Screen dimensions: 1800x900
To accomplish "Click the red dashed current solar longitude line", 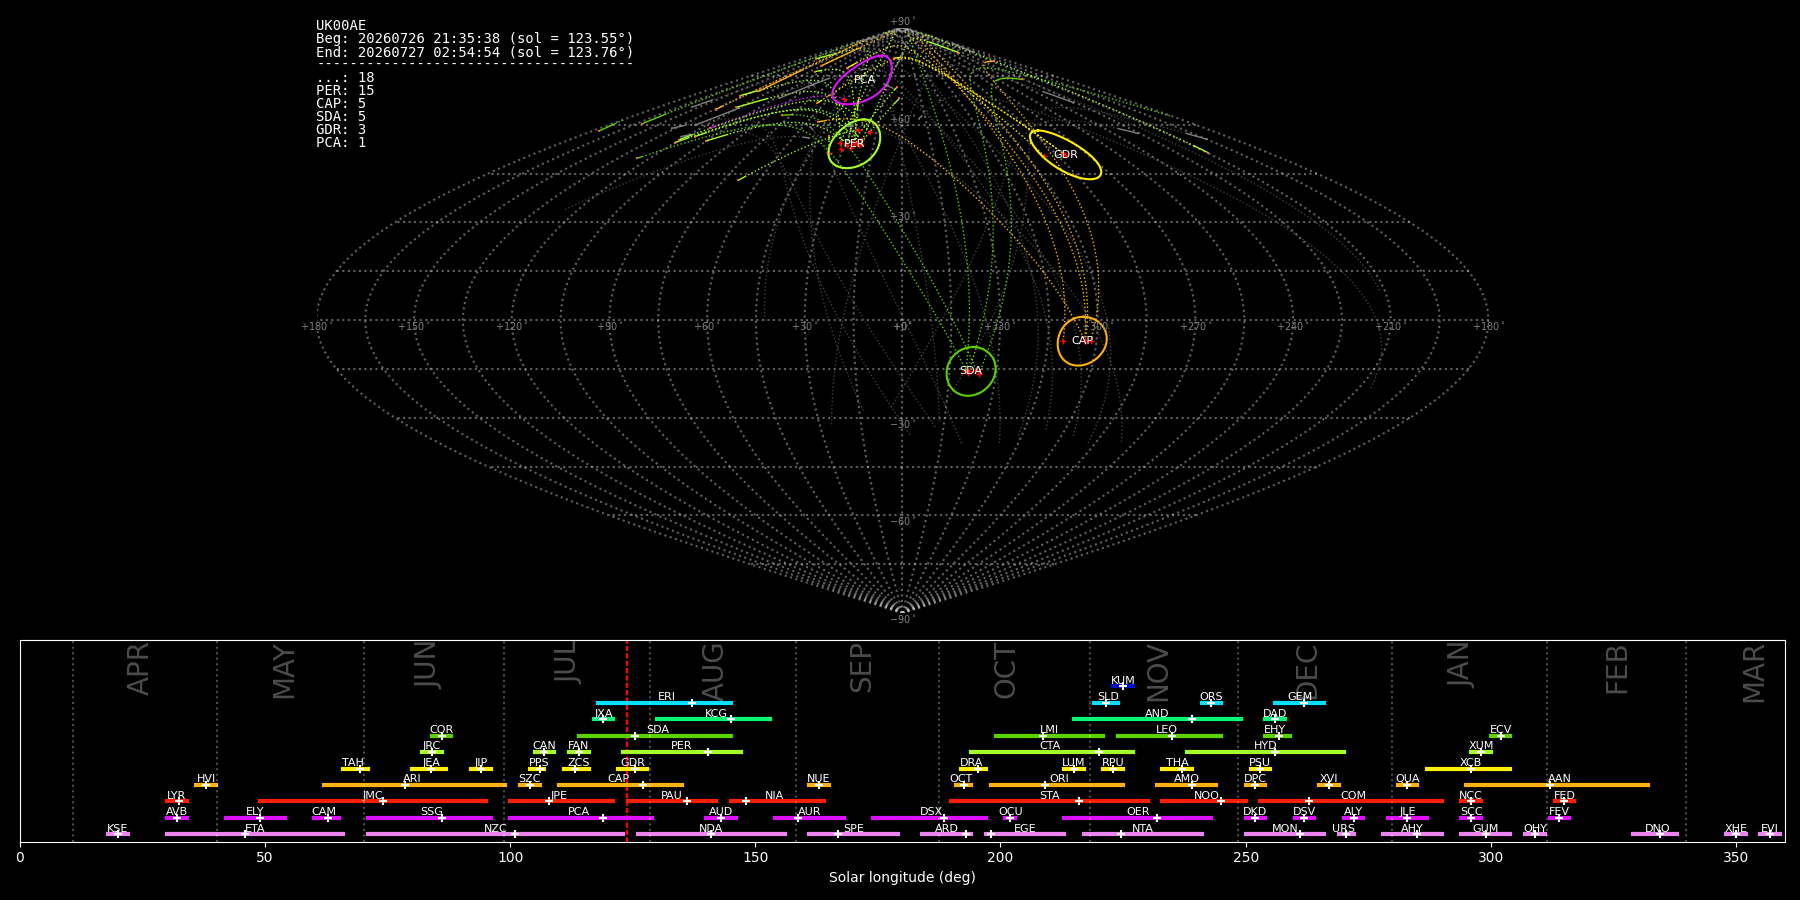I will pos(627,741).
